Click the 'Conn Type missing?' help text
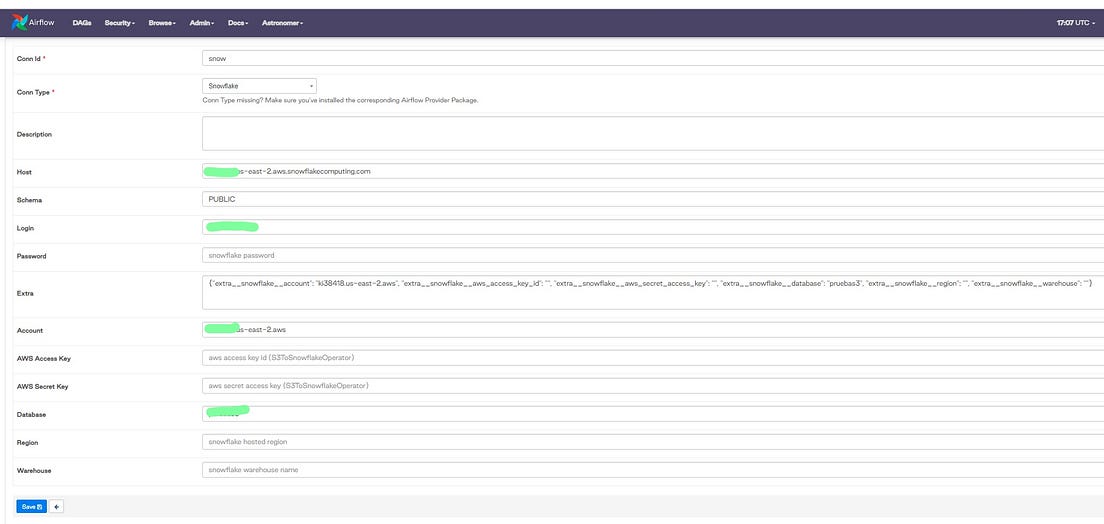1104x524 pixels. [x=340, y=101]
